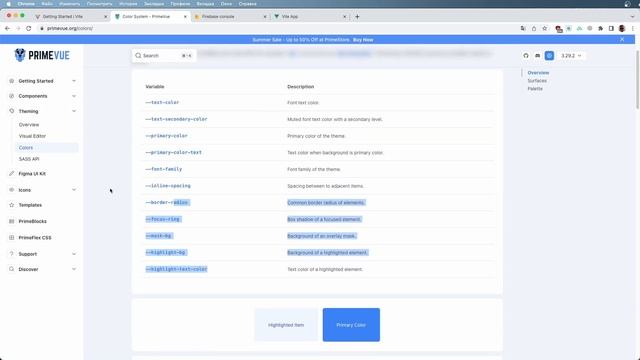This screenshot has width=640, height=360.
Task: Open the Chrome three-dot menu
Action: pyautogui.click(x=633, y=28)
